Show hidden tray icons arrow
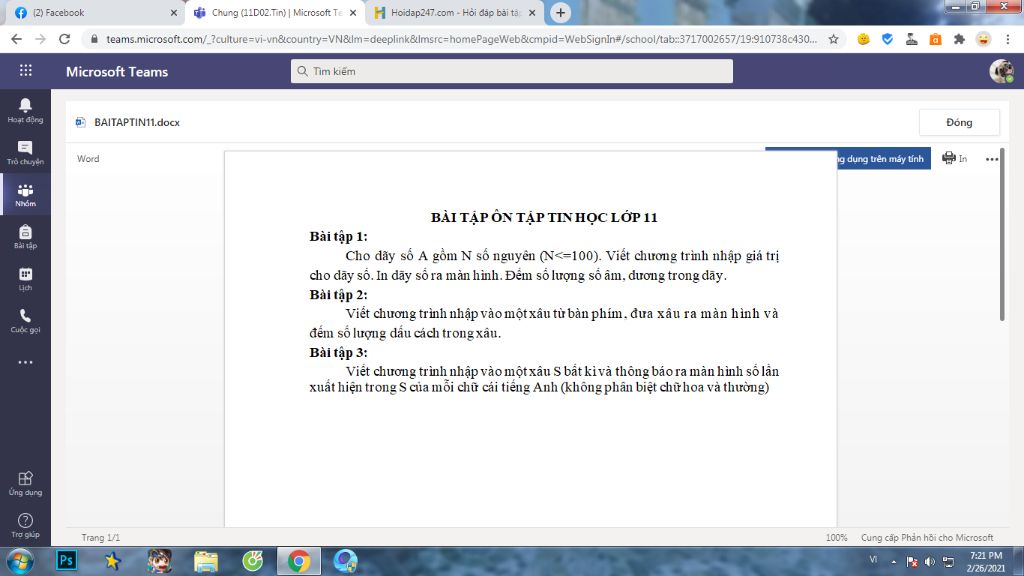The height and width of the screenshot is (576, 1024). tap(893, 562)
